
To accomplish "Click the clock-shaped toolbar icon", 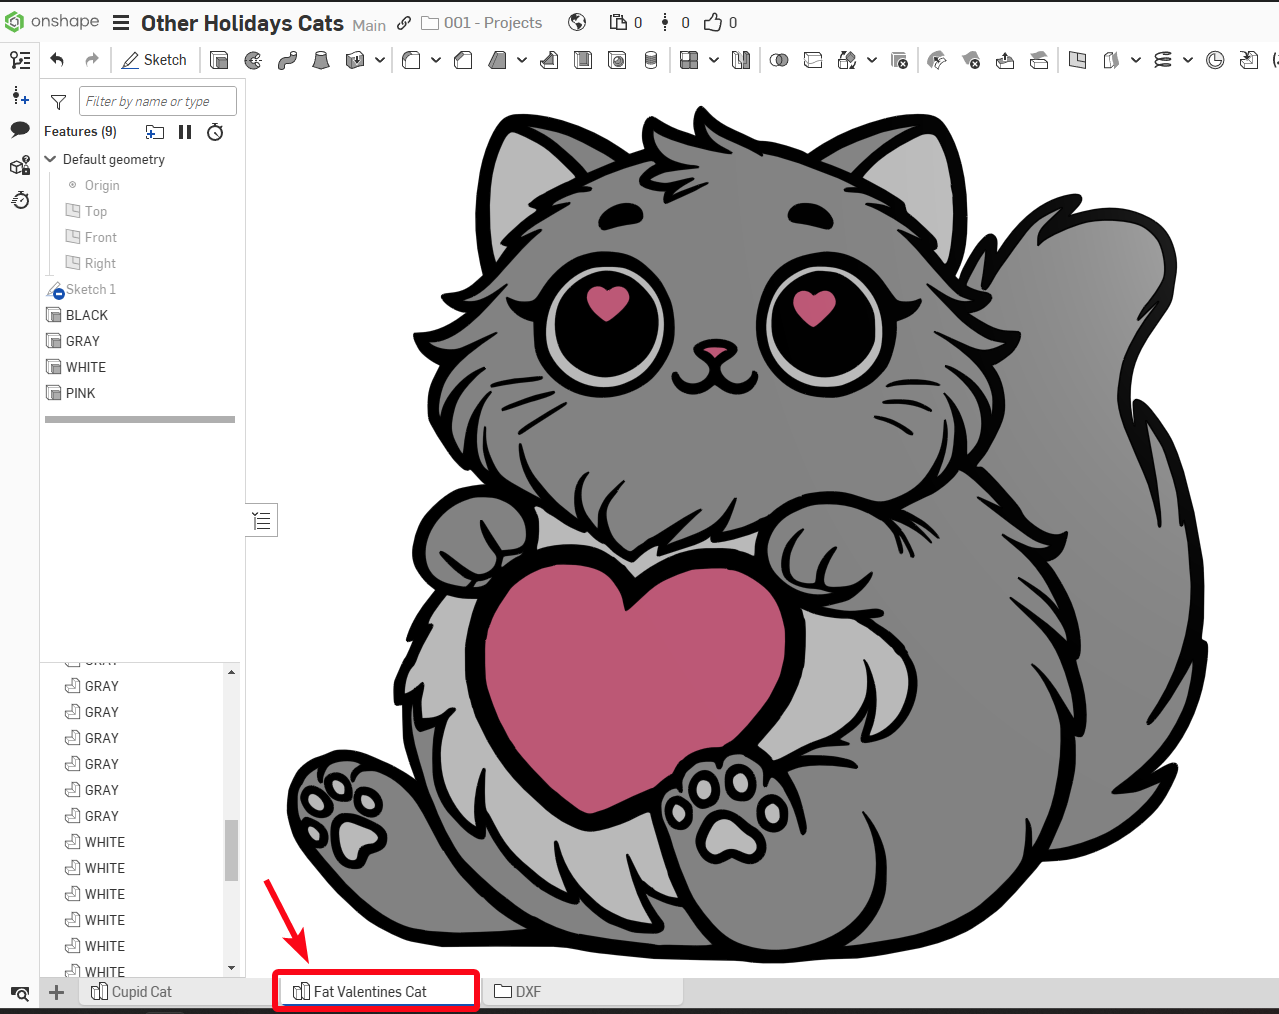I will click(x=1215, y=60).
